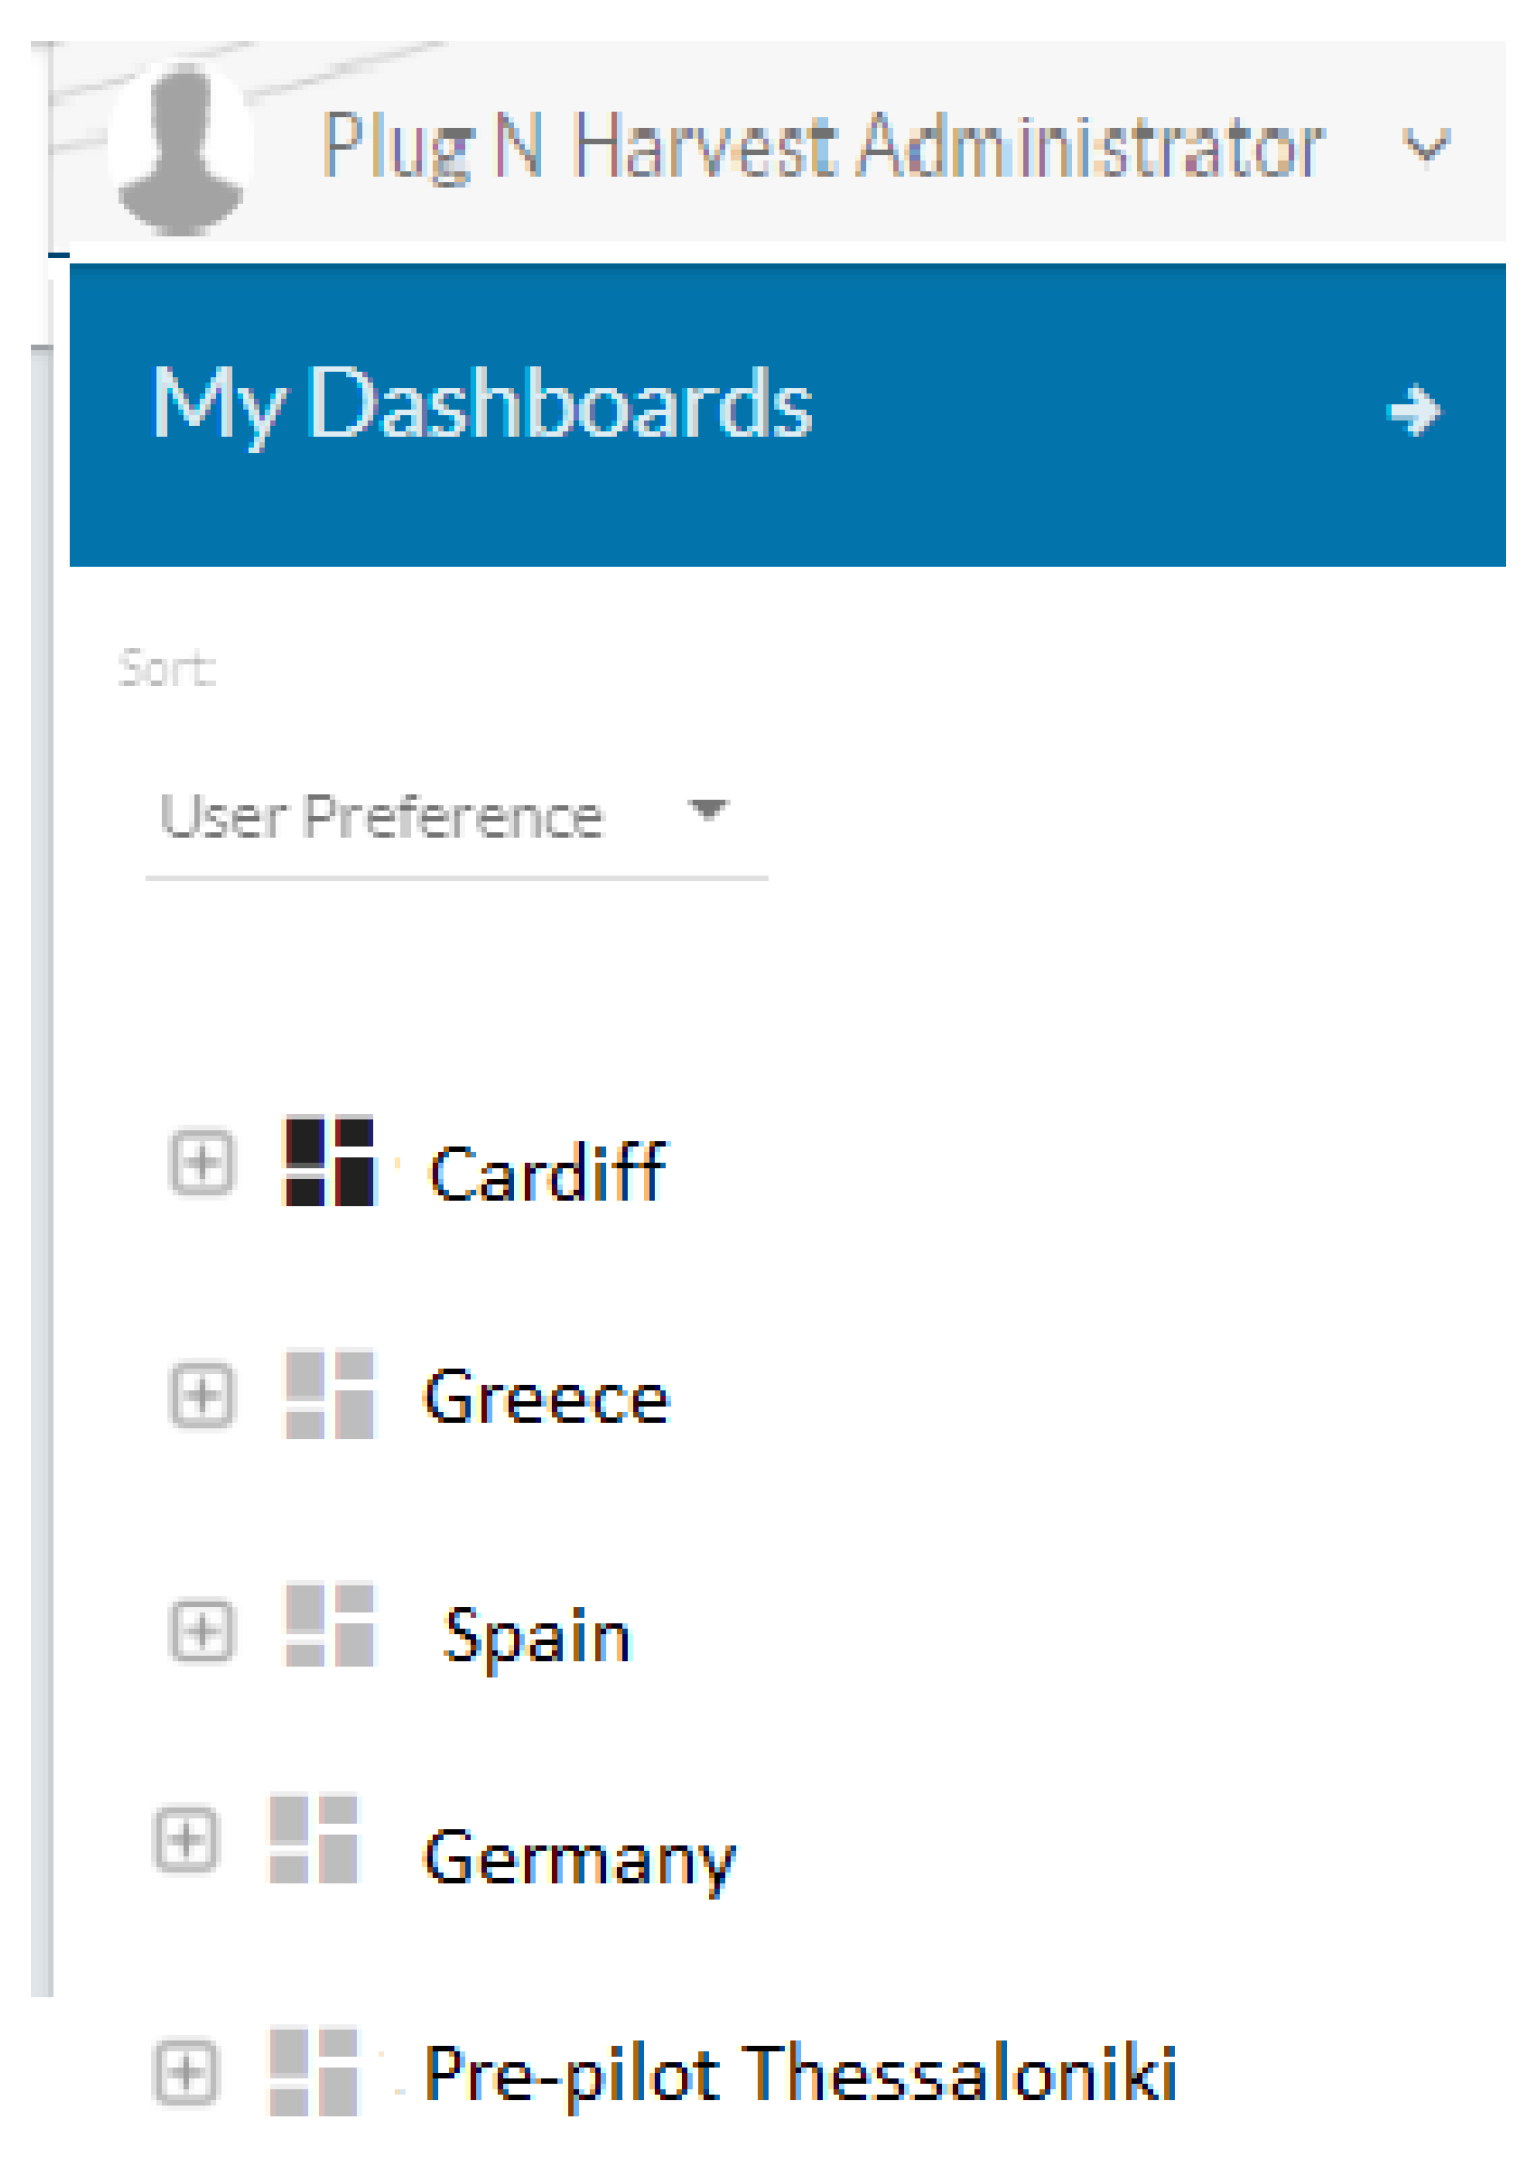Open the Cardiff dashboard

(547, 1173)
